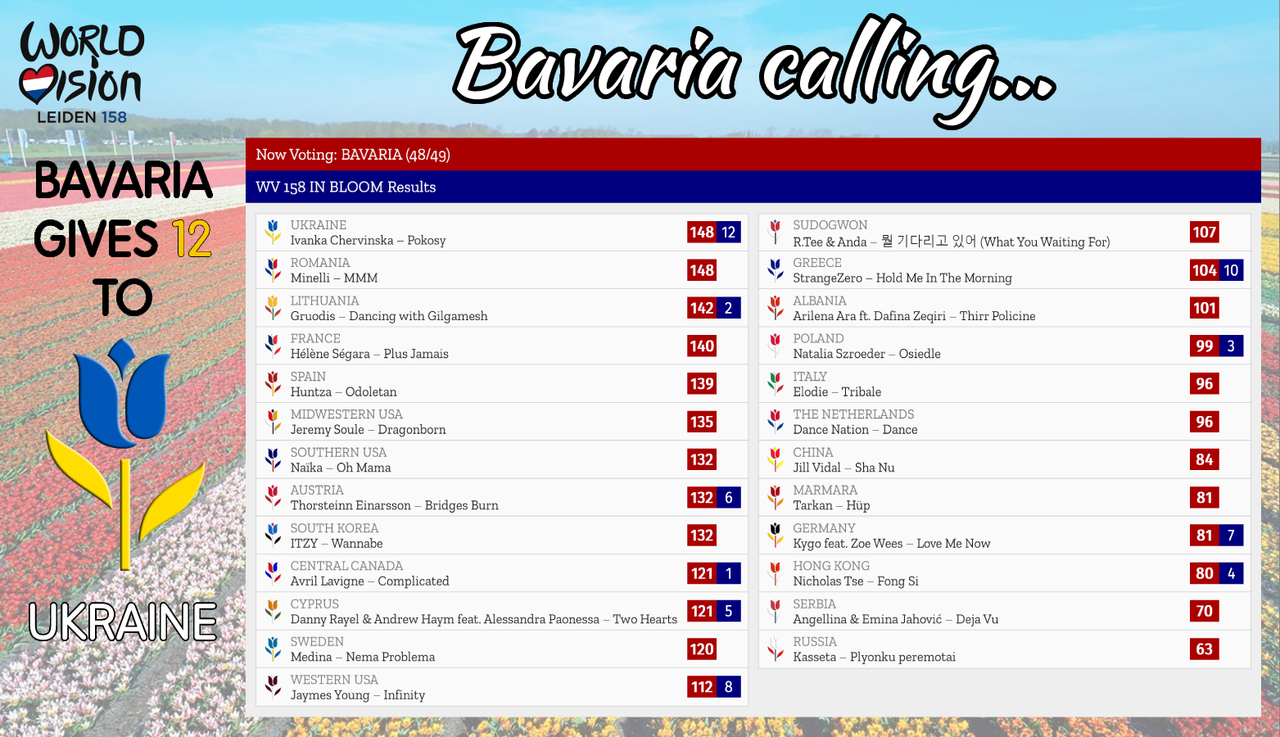Click the Worldvision Leiden 158 logo
Image resolution: width=1280 pixels, height=737 pixels.
[x=82, y=75]
